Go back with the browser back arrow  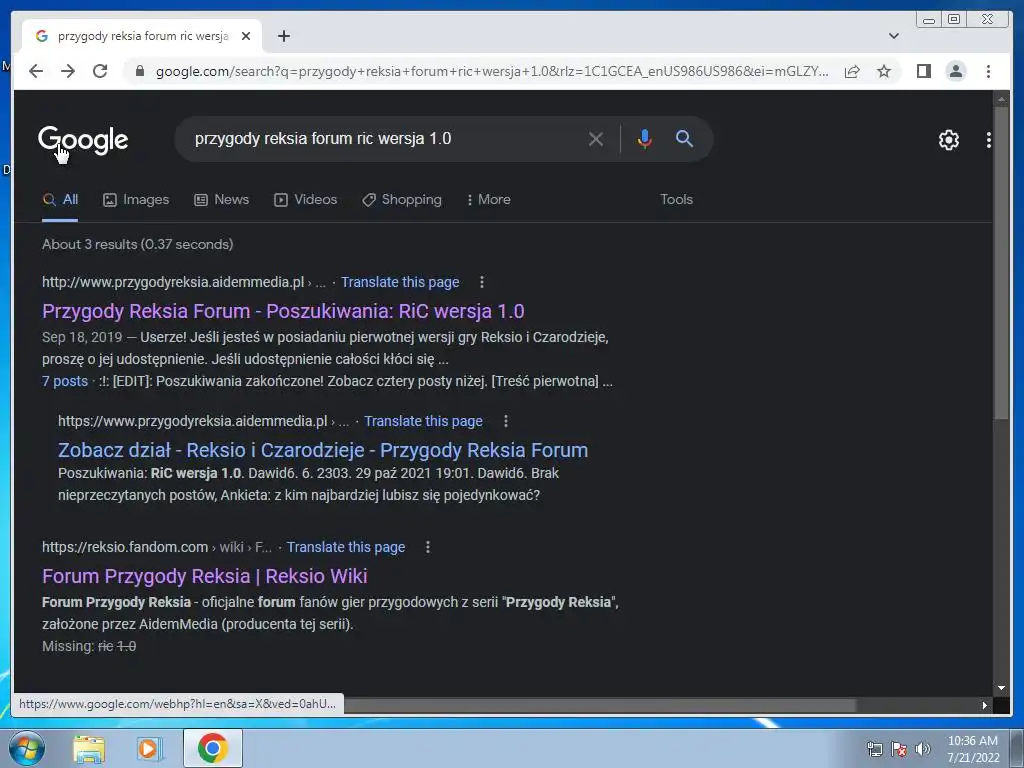(x=36, y=71)
